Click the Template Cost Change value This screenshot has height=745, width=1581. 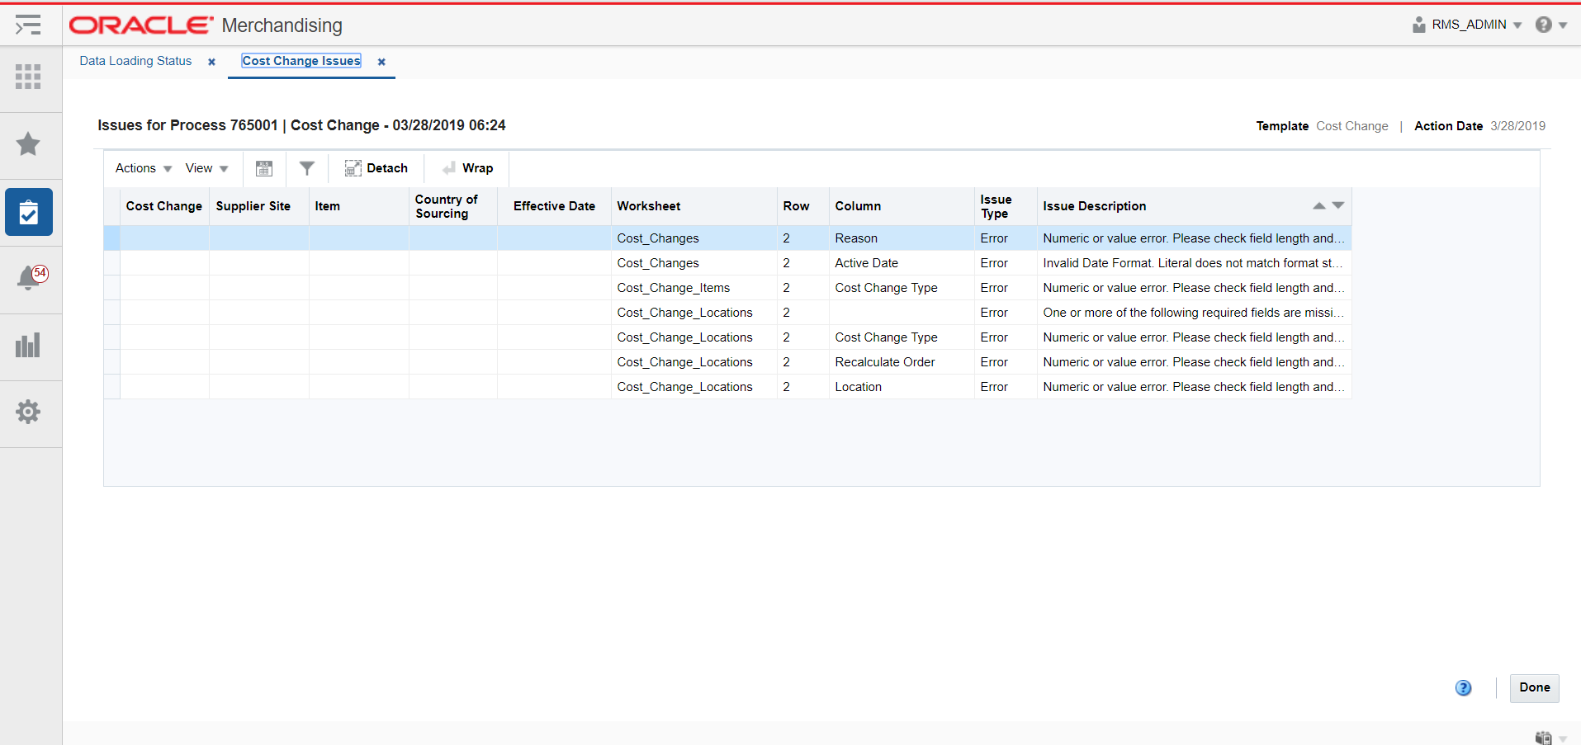[x=1352, y=126]
